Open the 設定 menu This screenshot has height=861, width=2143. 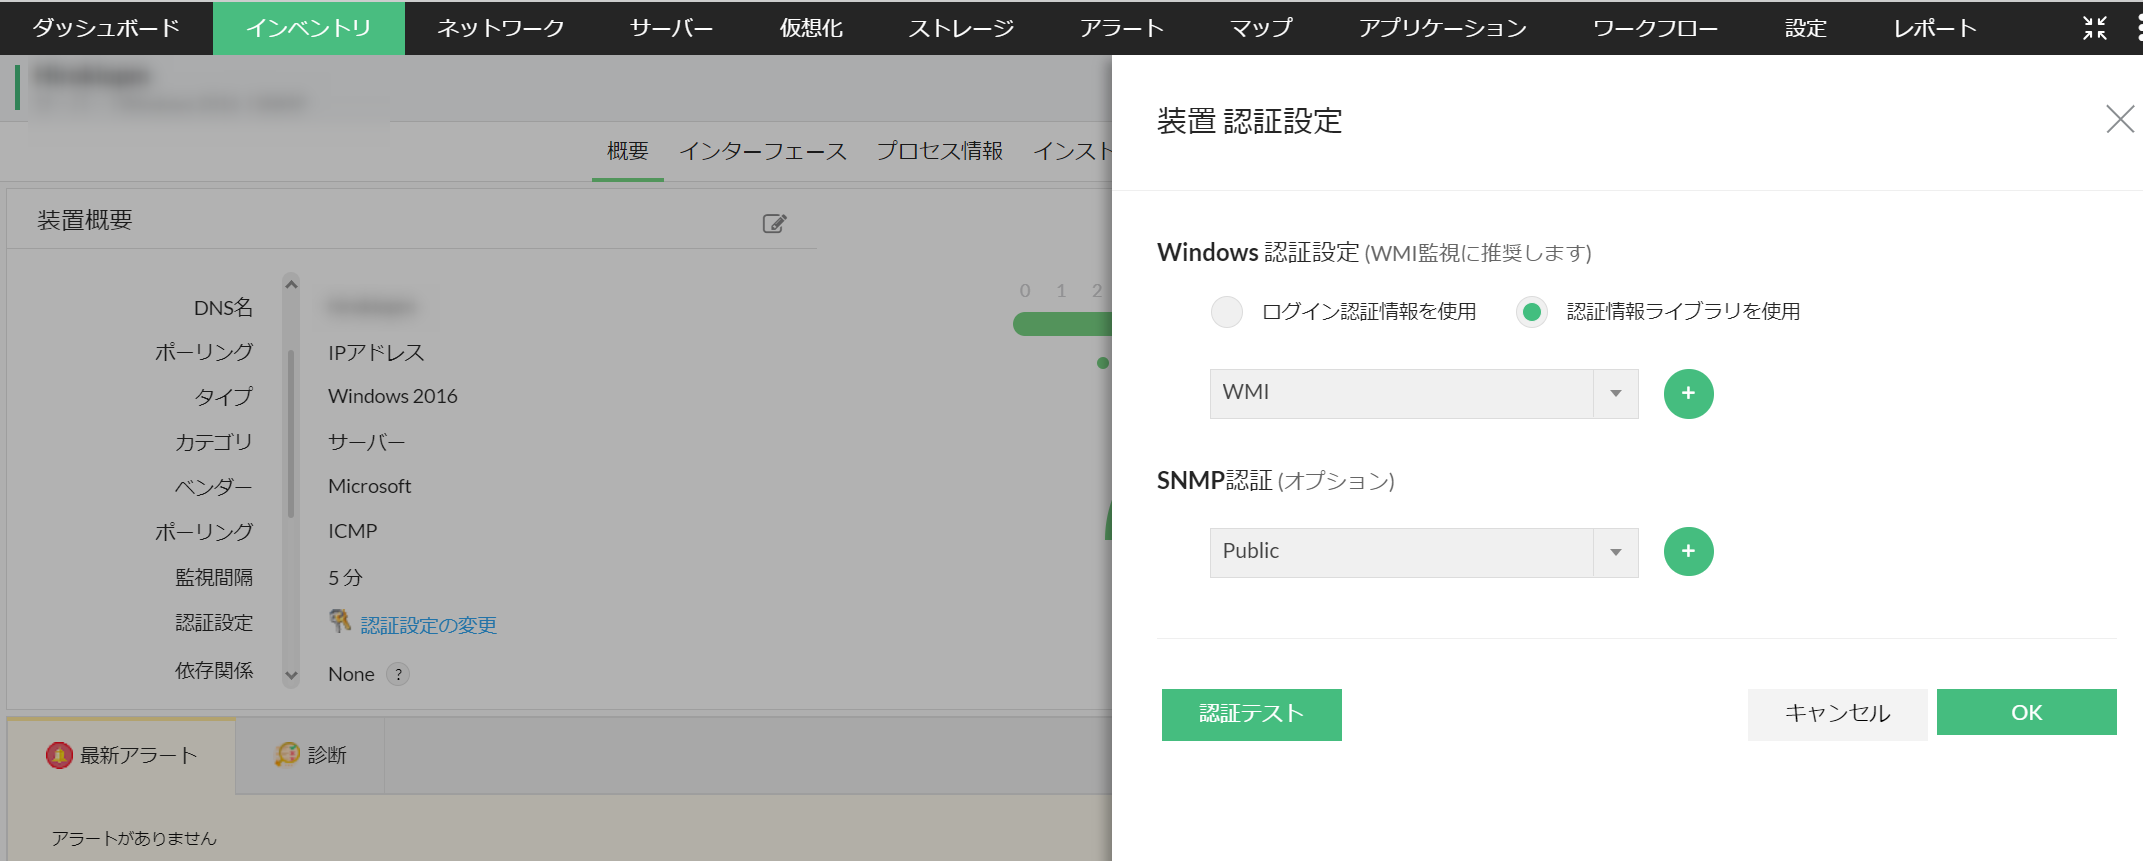pyautogui.click(x=1806, y=28)
